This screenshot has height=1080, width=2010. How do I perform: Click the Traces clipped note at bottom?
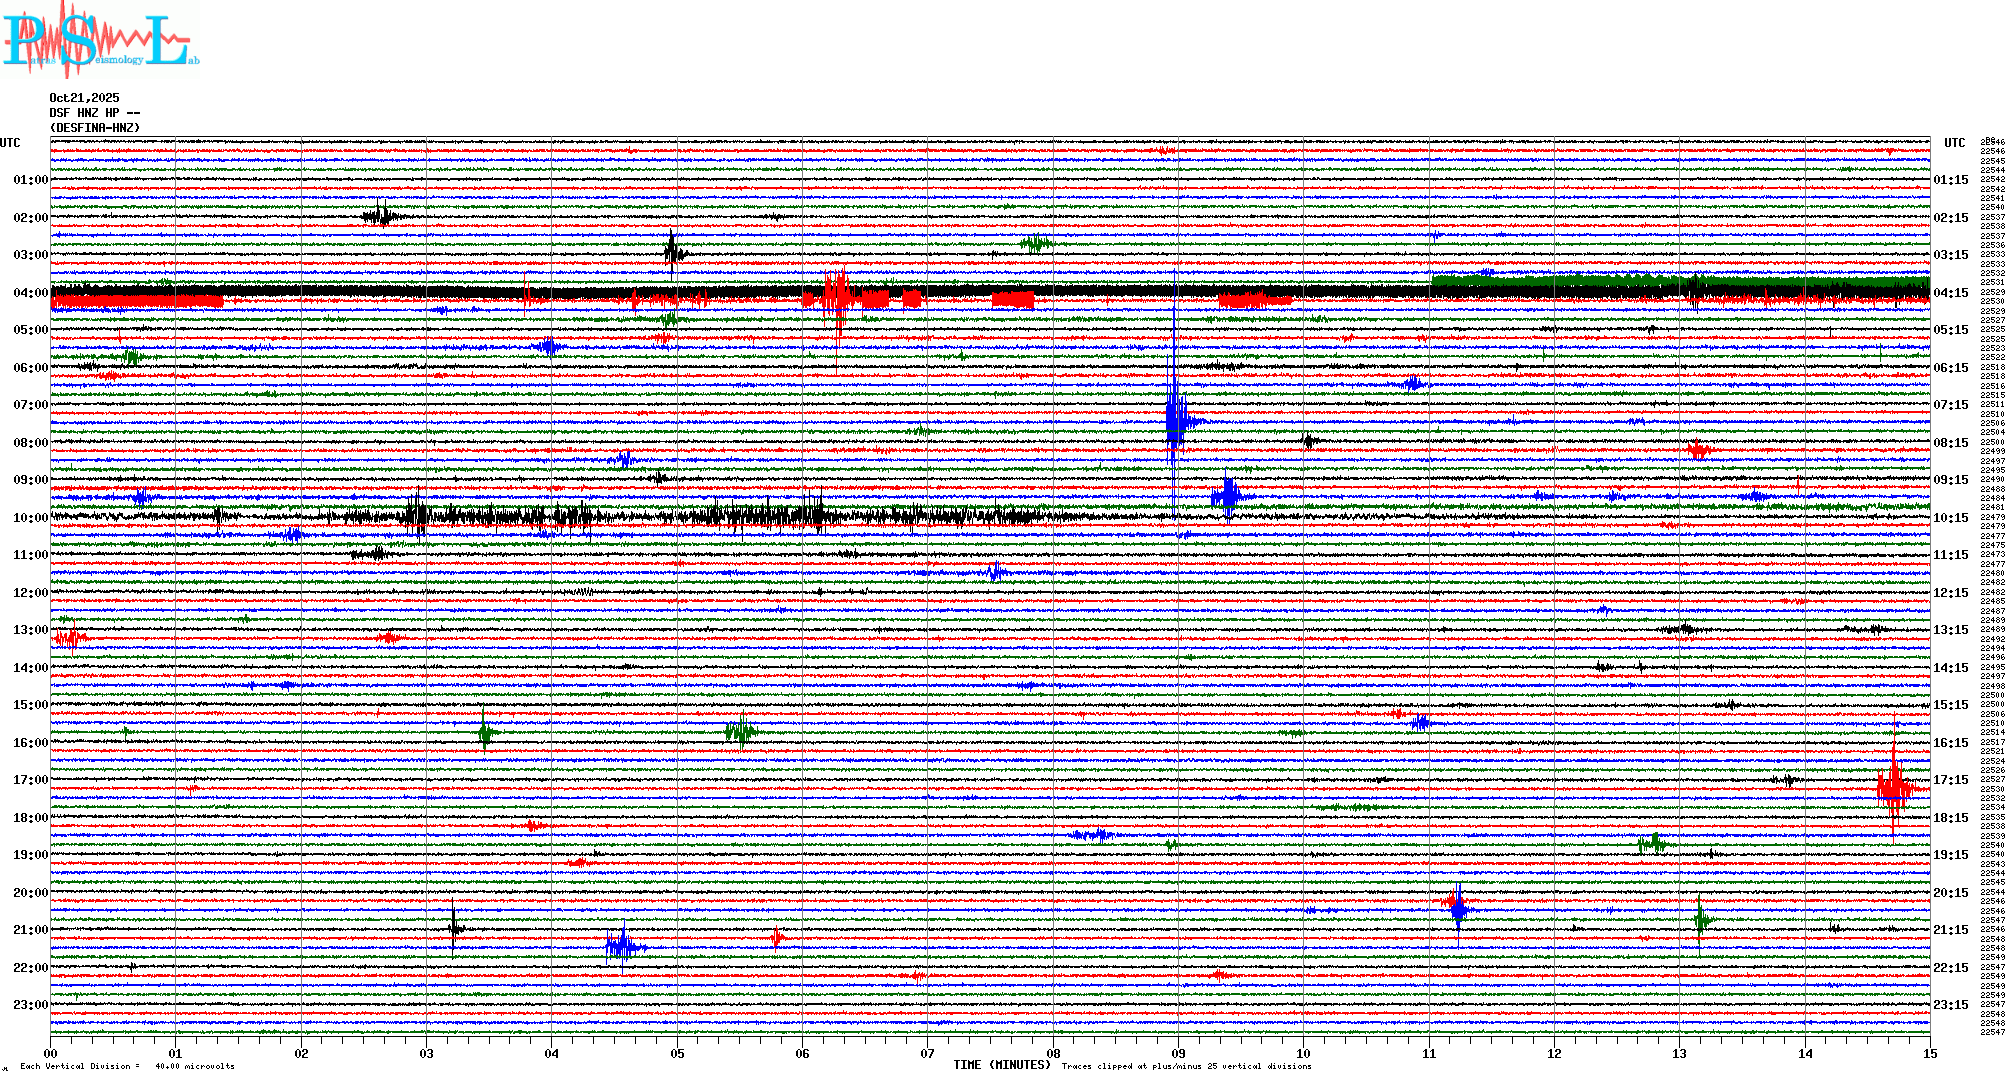coord(1186,1066)
